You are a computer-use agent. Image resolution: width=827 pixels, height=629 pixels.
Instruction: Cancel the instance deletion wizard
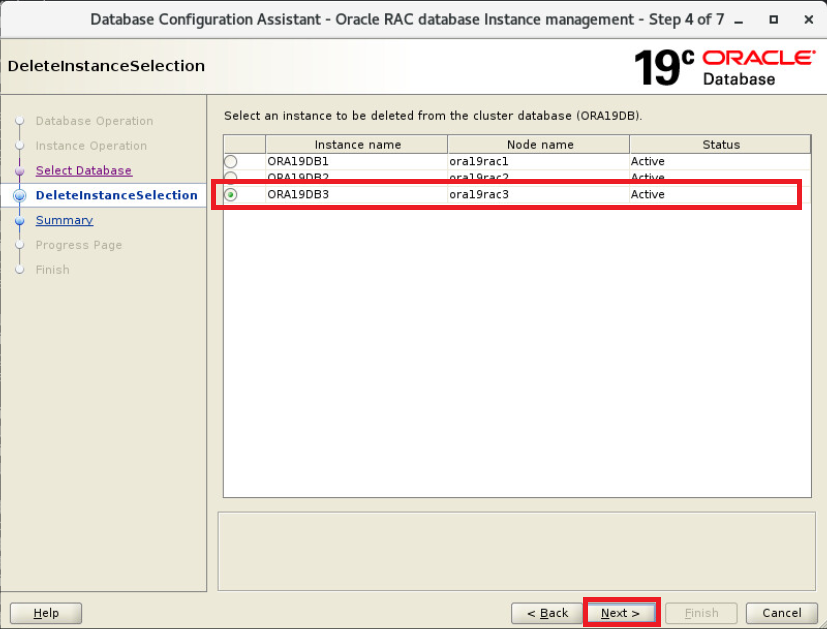click(x=782, y=613)
